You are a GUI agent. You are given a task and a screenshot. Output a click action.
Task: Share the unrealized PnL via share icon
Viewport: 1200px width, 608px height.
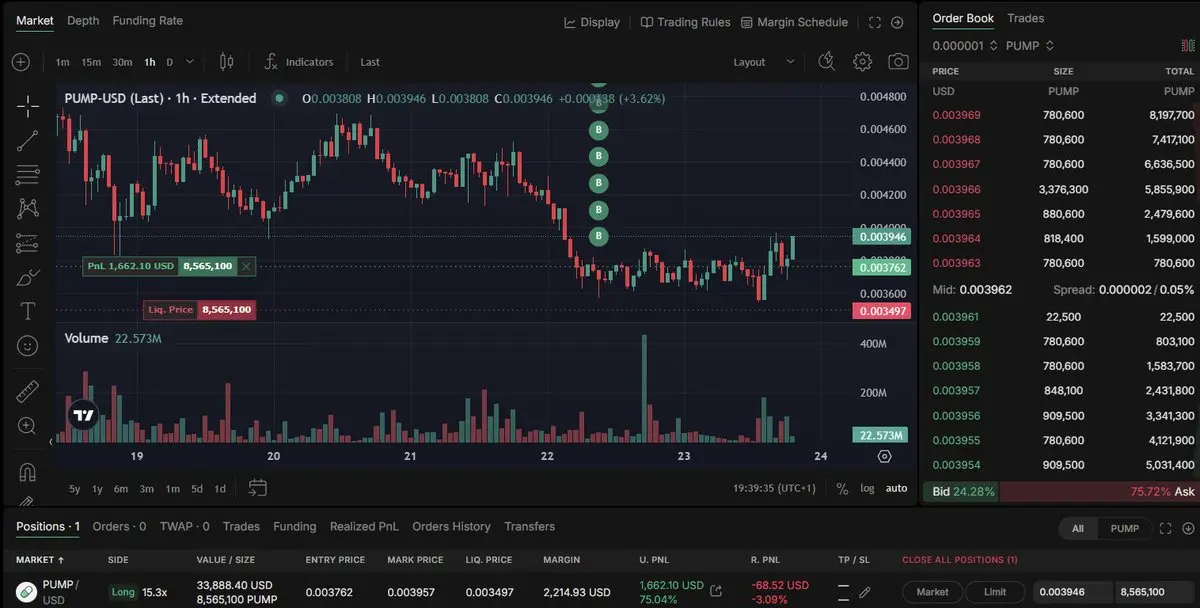pos(716,591)
